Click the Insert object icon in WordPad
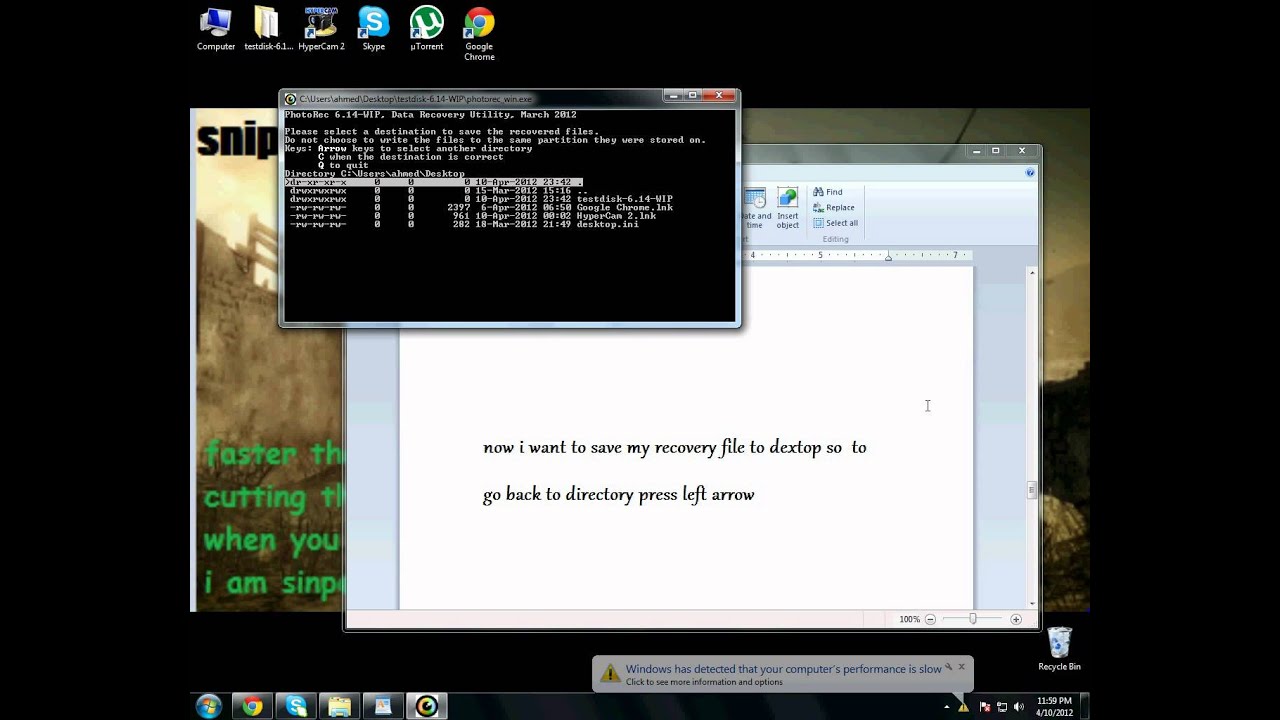1280x720 pixels. point(788,209)
